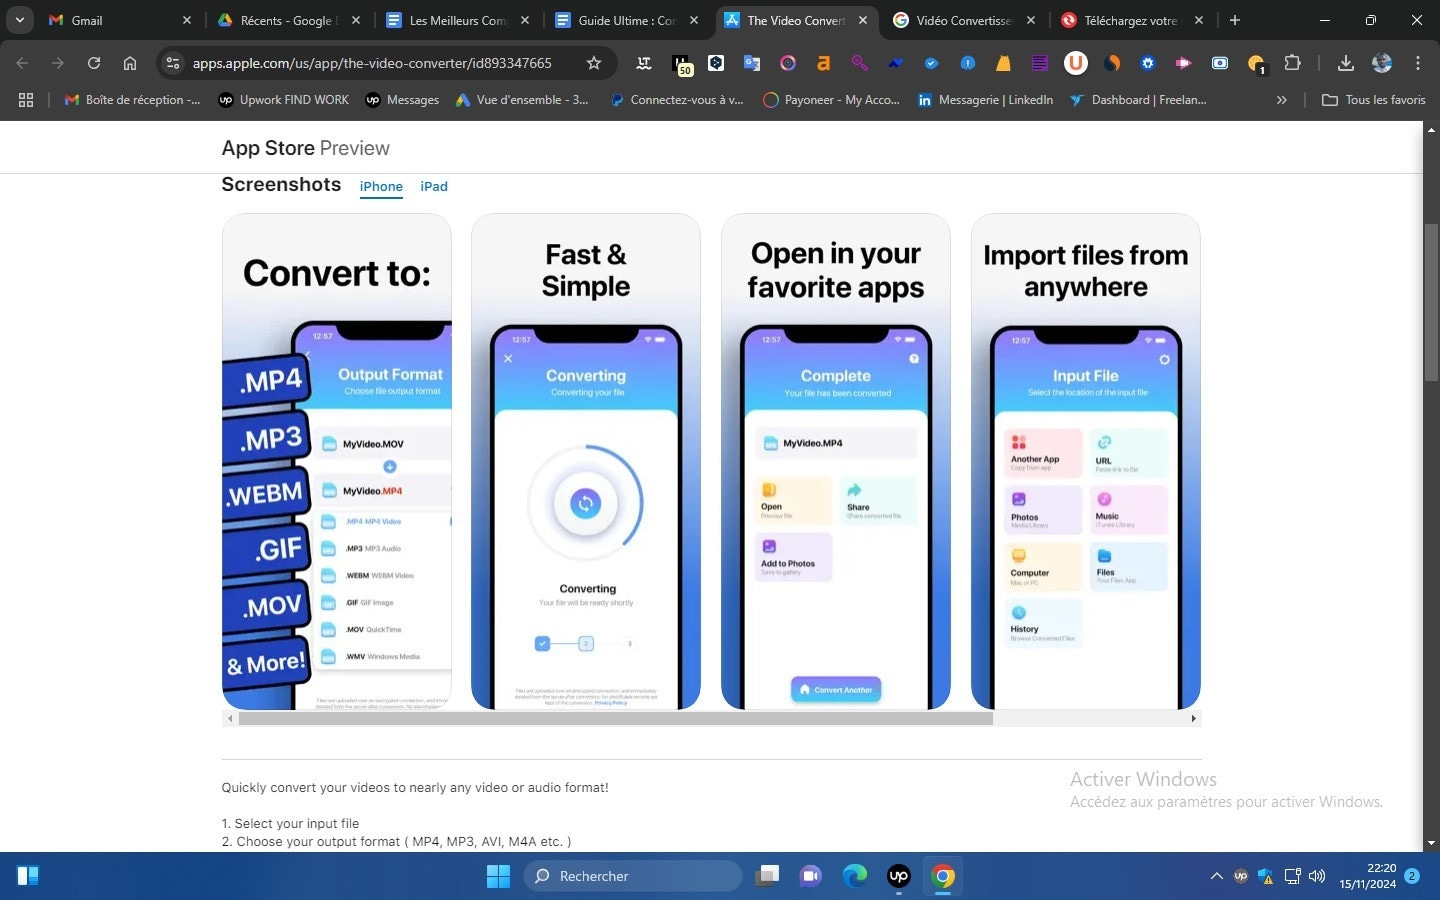The image size is (1440, 900).
Task: Open the cookie extension icon with badge
Action: (x=1256, y=65)
